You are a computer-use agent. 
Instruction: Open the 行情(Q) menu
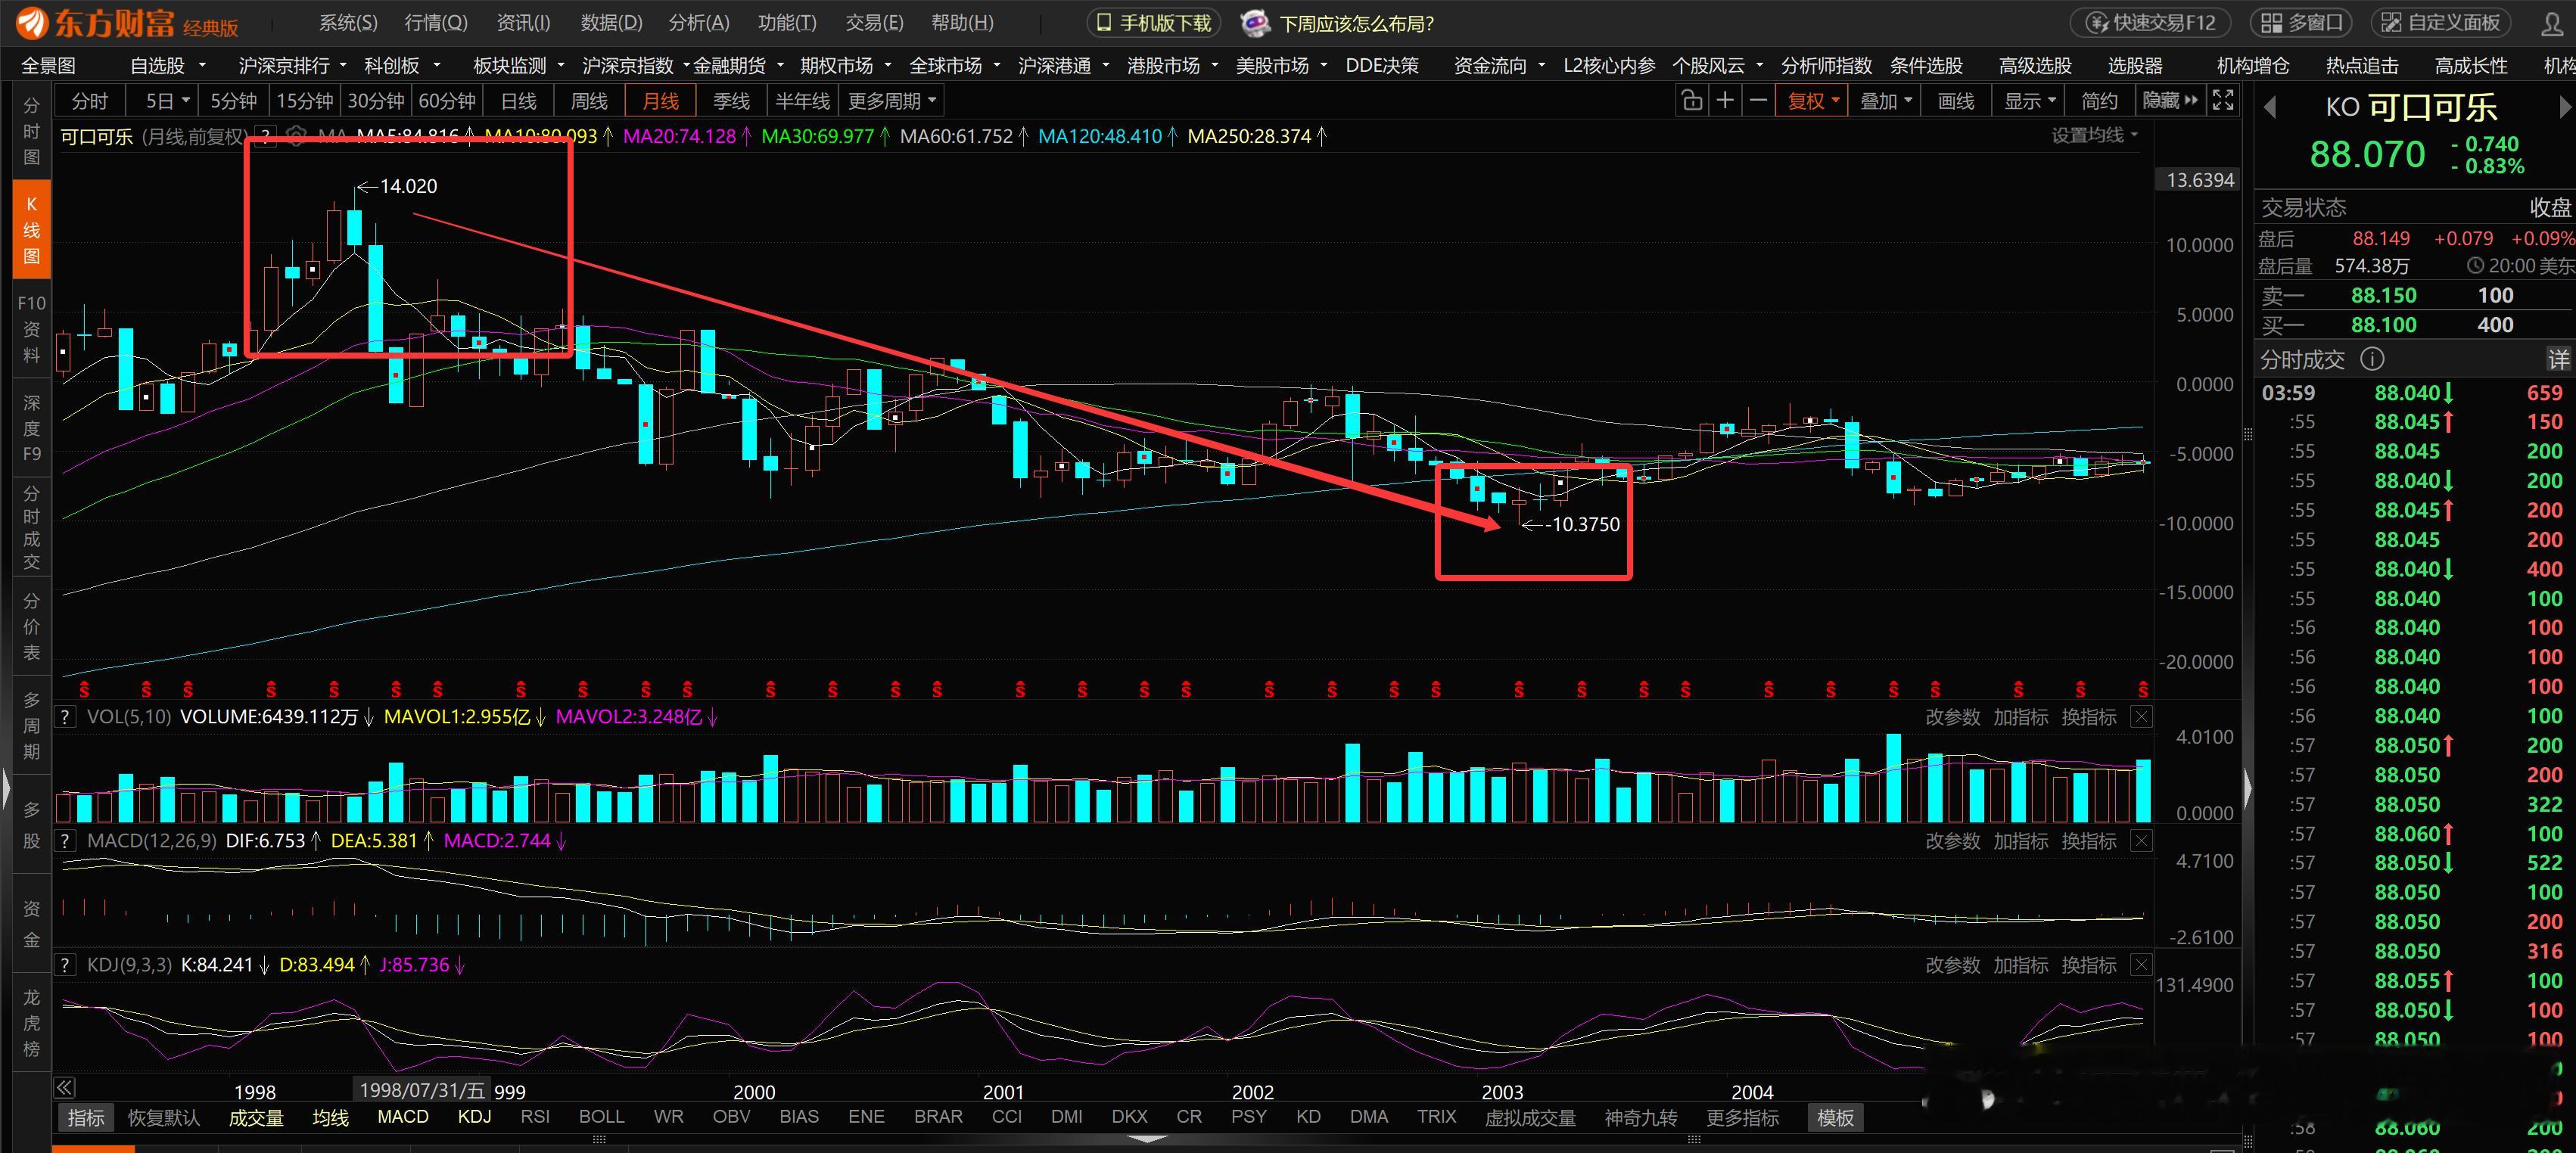pos(436,23)
